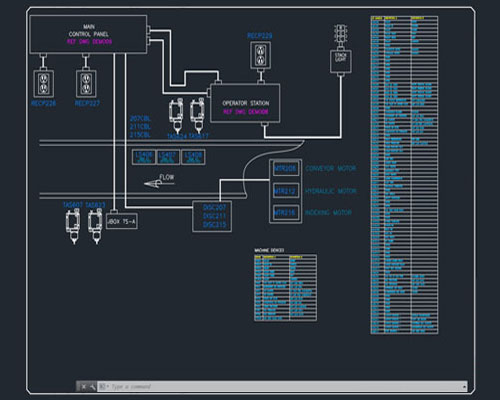Click the 'MACHINE DEVICES' table title
Viewport: 500px width, 400px height.
269,250
